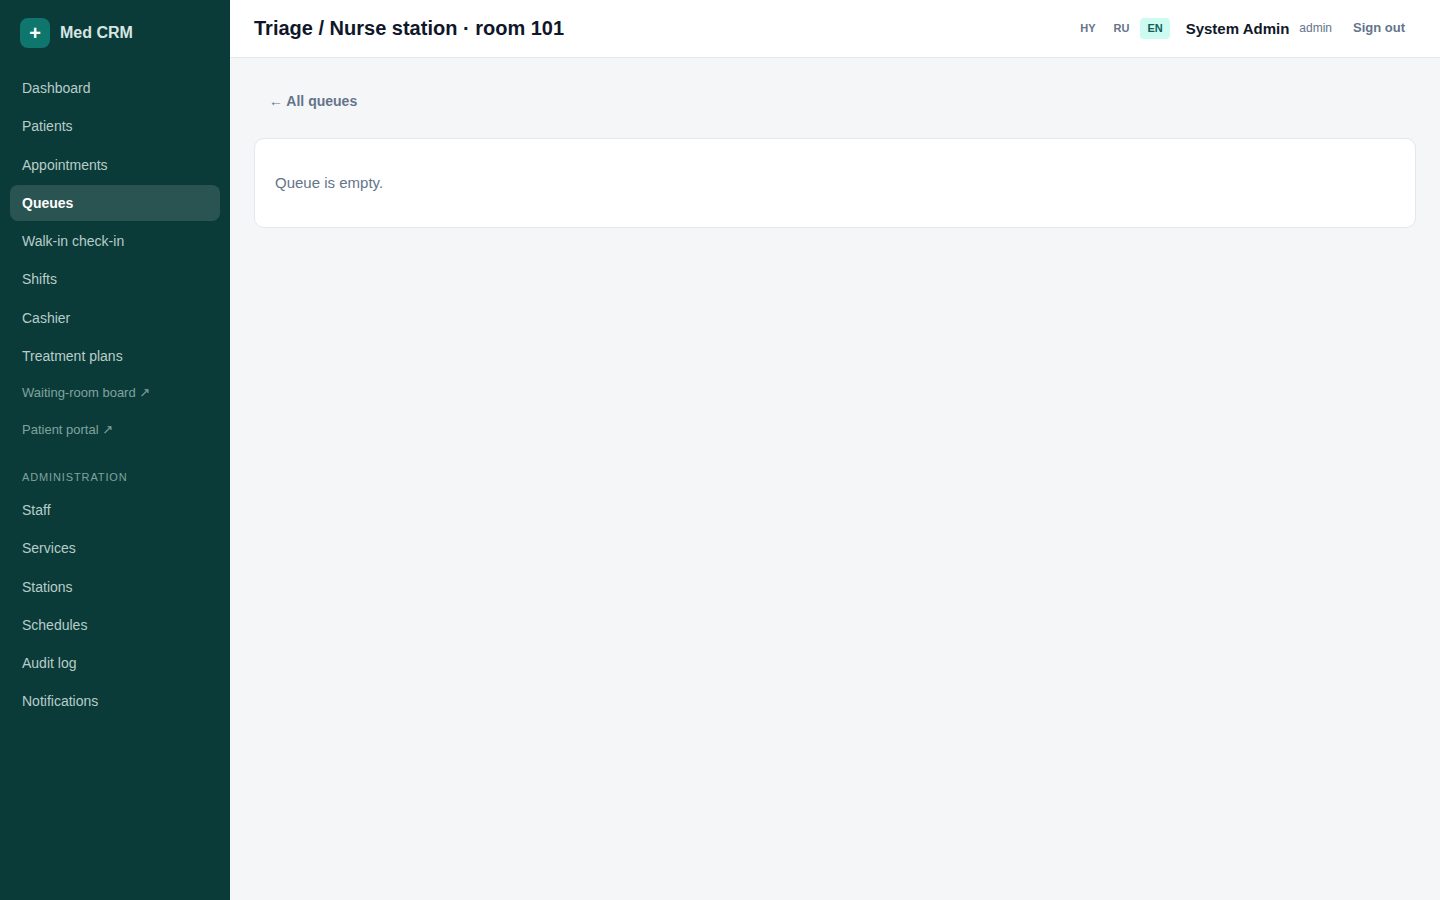Open Walk-in check-in
1440x900 pixels.
115,241
